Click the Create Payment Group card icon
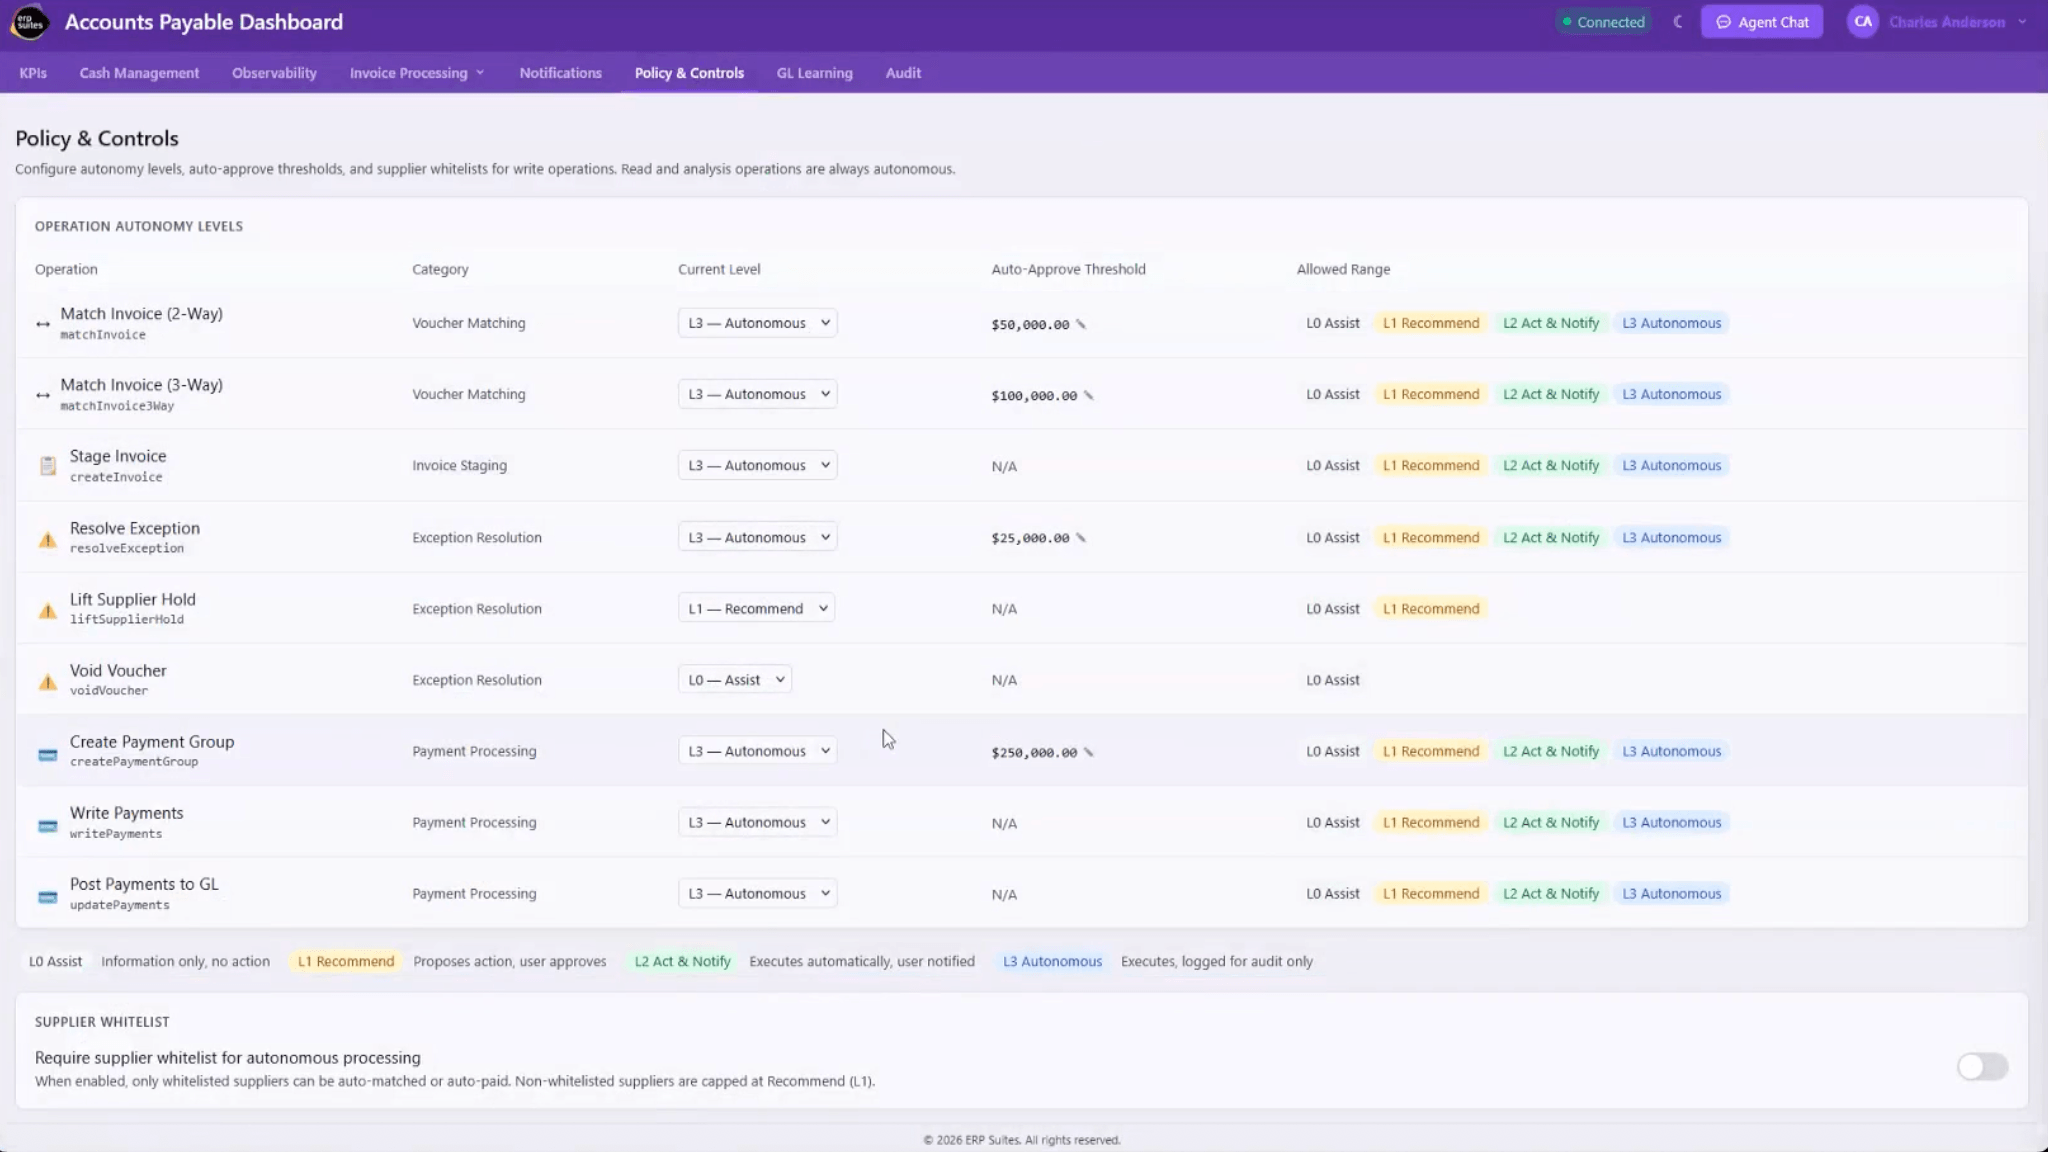This screenshot has height=1152, width=2048. pos(47,755)
